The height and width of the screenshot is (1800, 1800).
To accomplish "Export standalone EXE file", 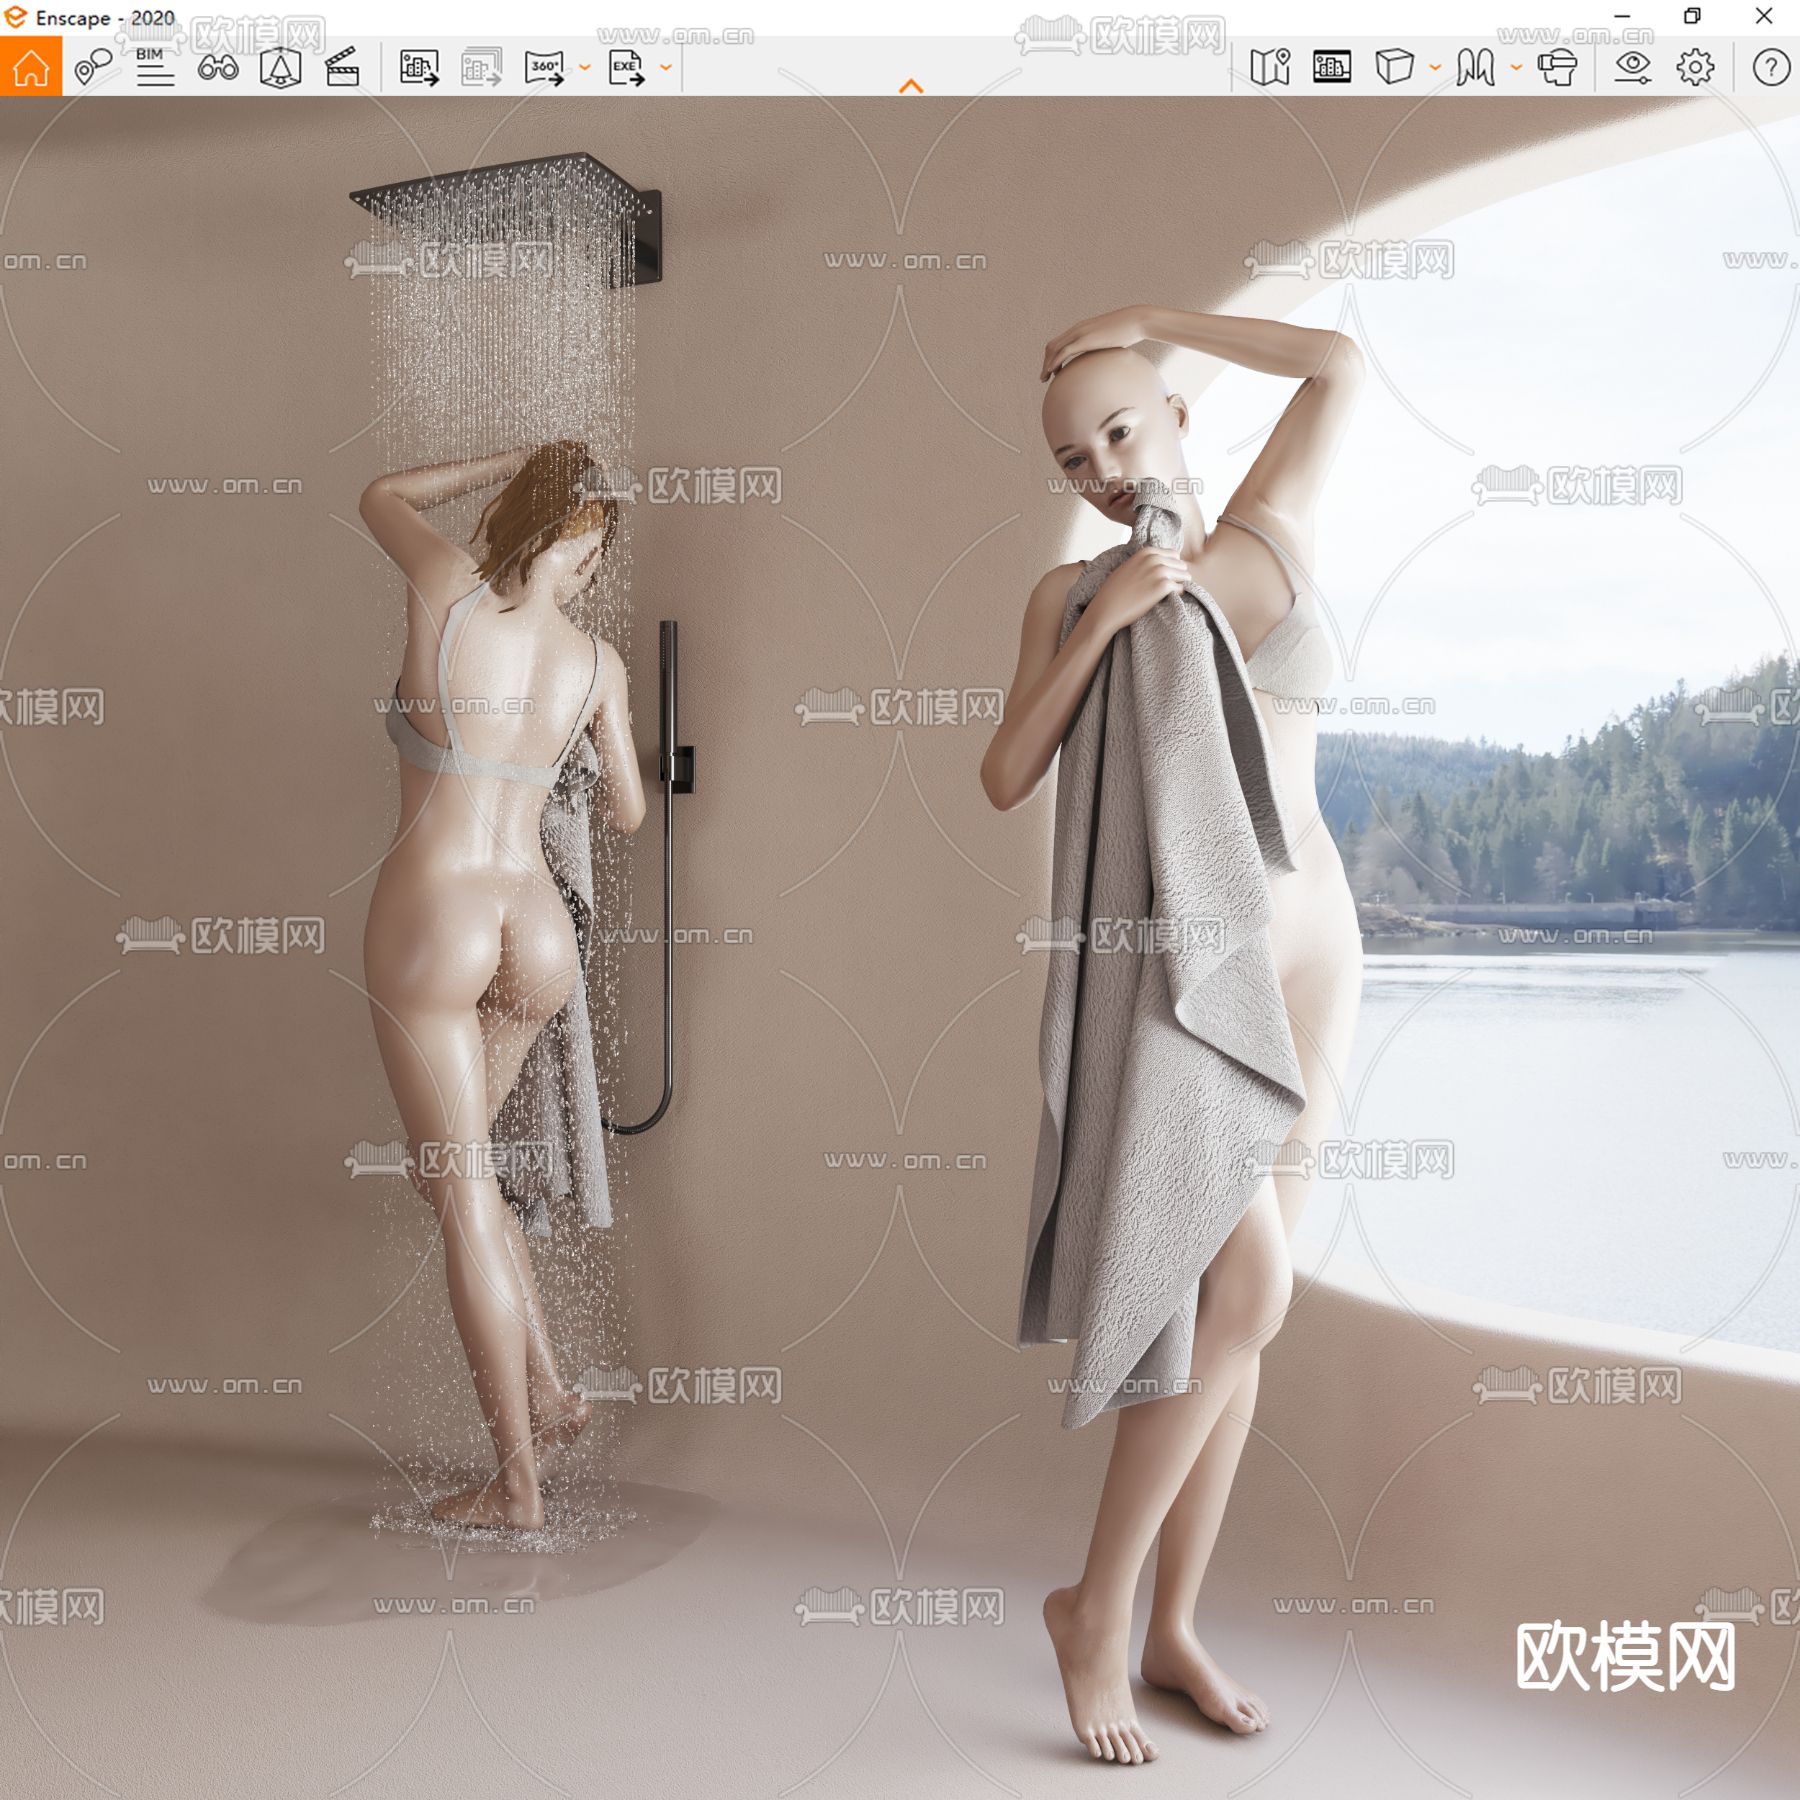I will tap(626, 68).
